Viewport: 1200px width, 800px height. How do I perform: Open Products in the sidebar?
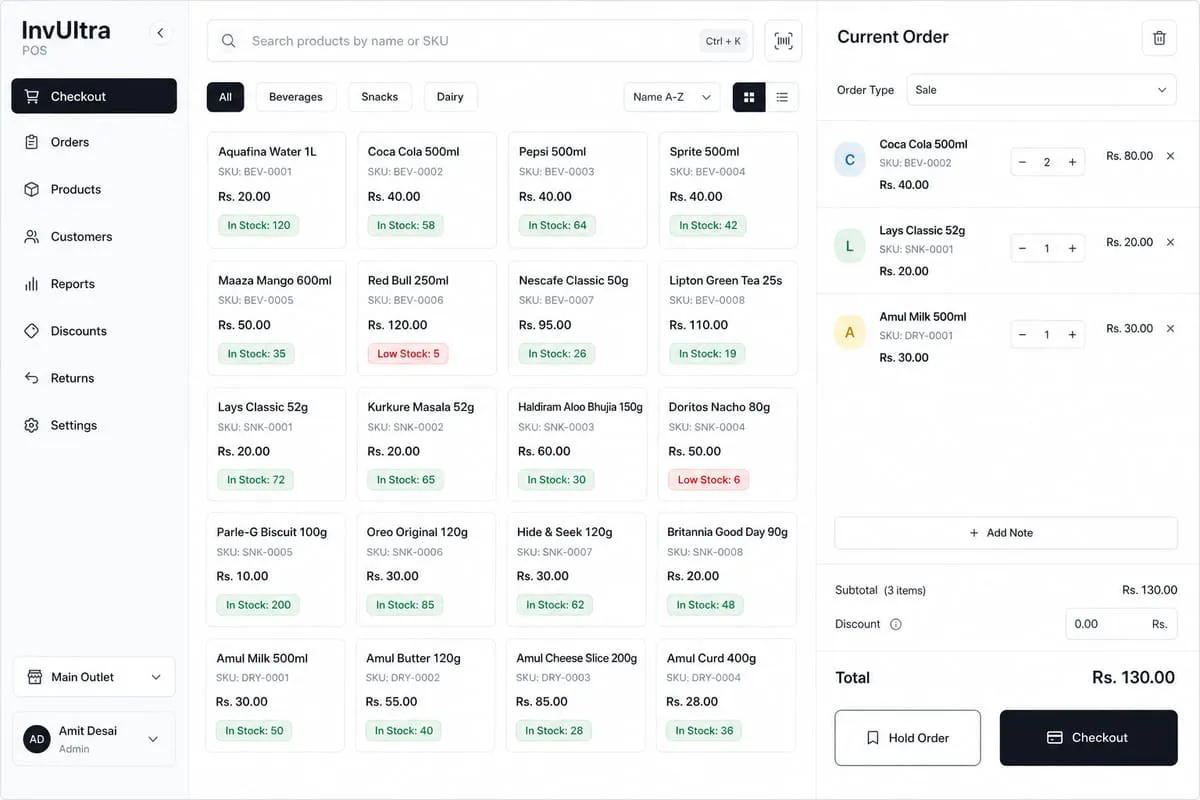point(94,189)
